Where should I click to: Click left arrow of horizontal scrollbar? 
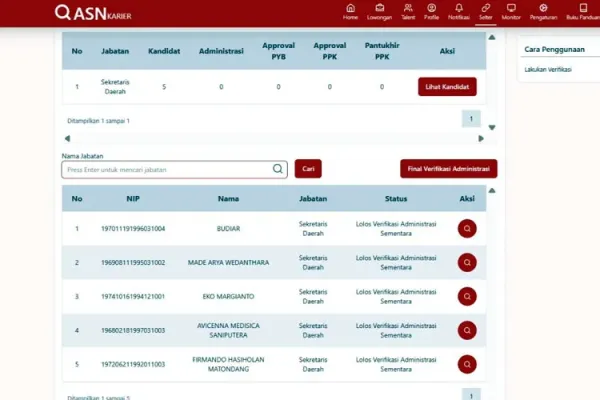pos(67,139)
